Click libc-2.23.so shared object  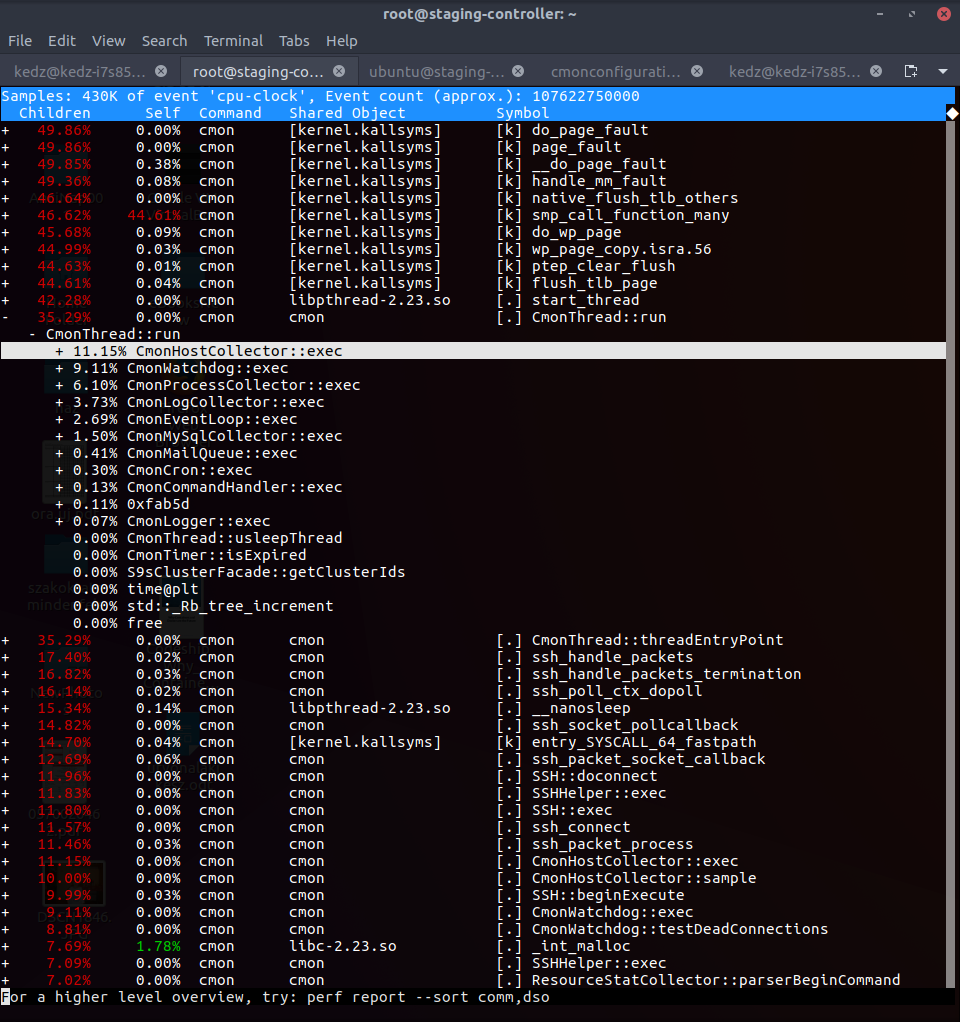tap(343, 946)
